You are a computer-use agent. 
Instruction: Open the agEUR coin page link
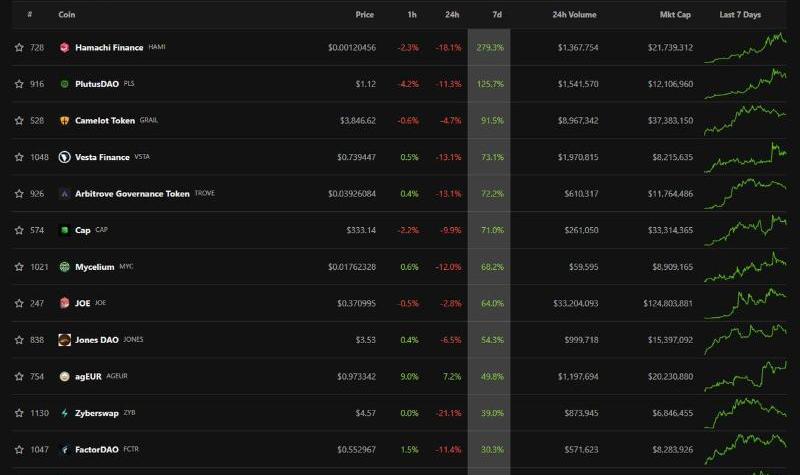pos(88,377)
